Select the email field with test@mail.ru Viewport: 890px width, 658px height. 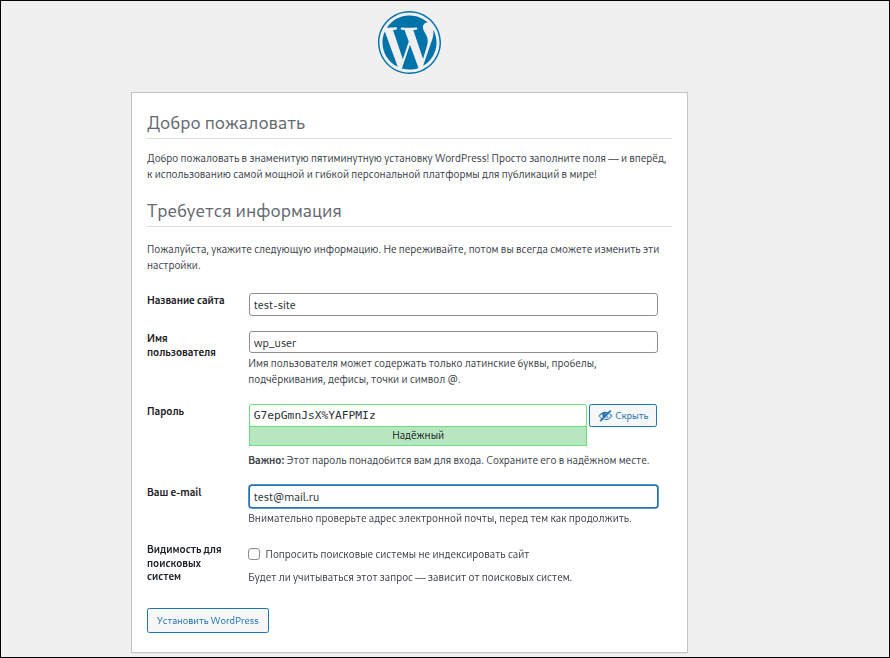pos(453,496)
